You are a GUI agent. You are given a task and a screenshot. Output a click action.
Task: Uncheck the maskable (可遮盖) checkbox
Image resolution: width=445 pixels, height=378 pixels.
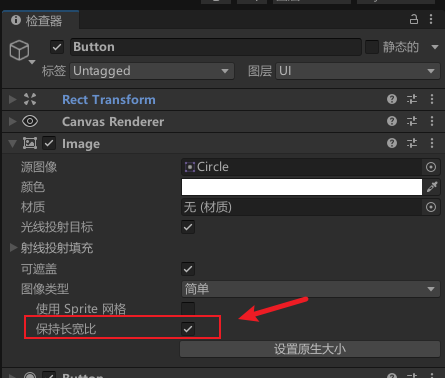(188, 269)
